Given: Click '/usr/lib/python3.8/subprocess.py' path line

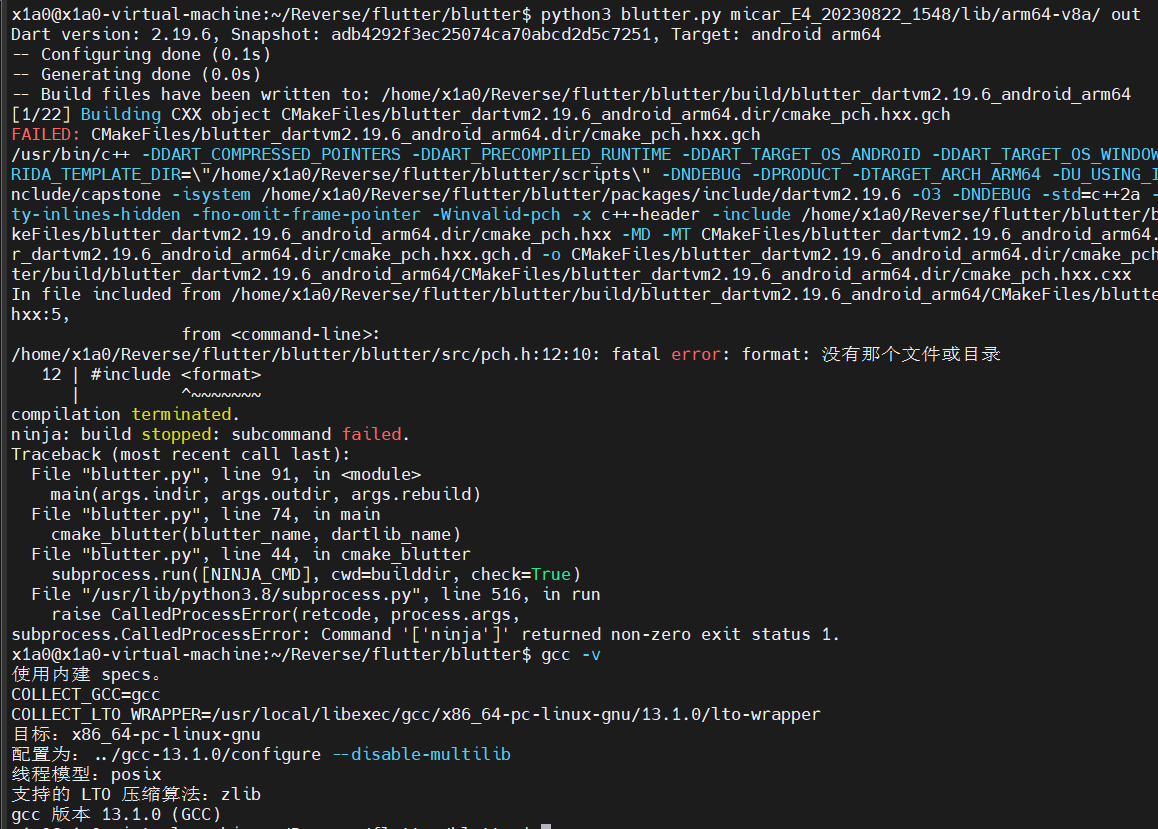Looking at the screenshot, I should 316,594.
